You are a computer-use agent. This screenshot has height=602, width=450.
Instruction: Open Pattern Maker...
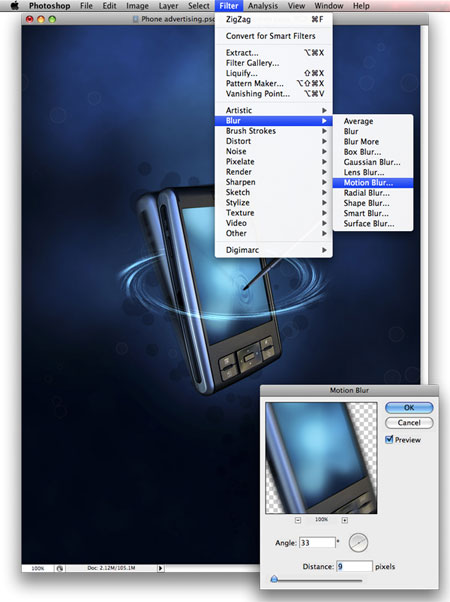[274, 83]
